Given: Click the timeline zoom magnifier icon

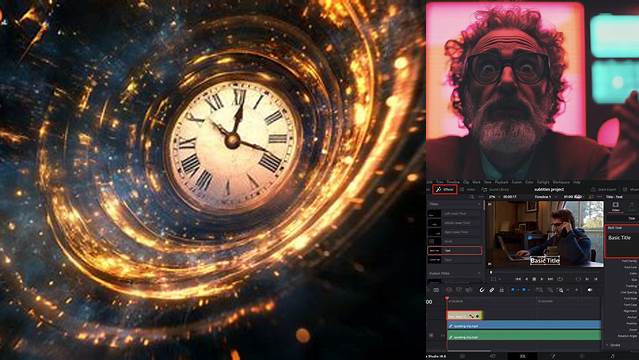Looking at the screenshot, I should [x=561, y=290].
